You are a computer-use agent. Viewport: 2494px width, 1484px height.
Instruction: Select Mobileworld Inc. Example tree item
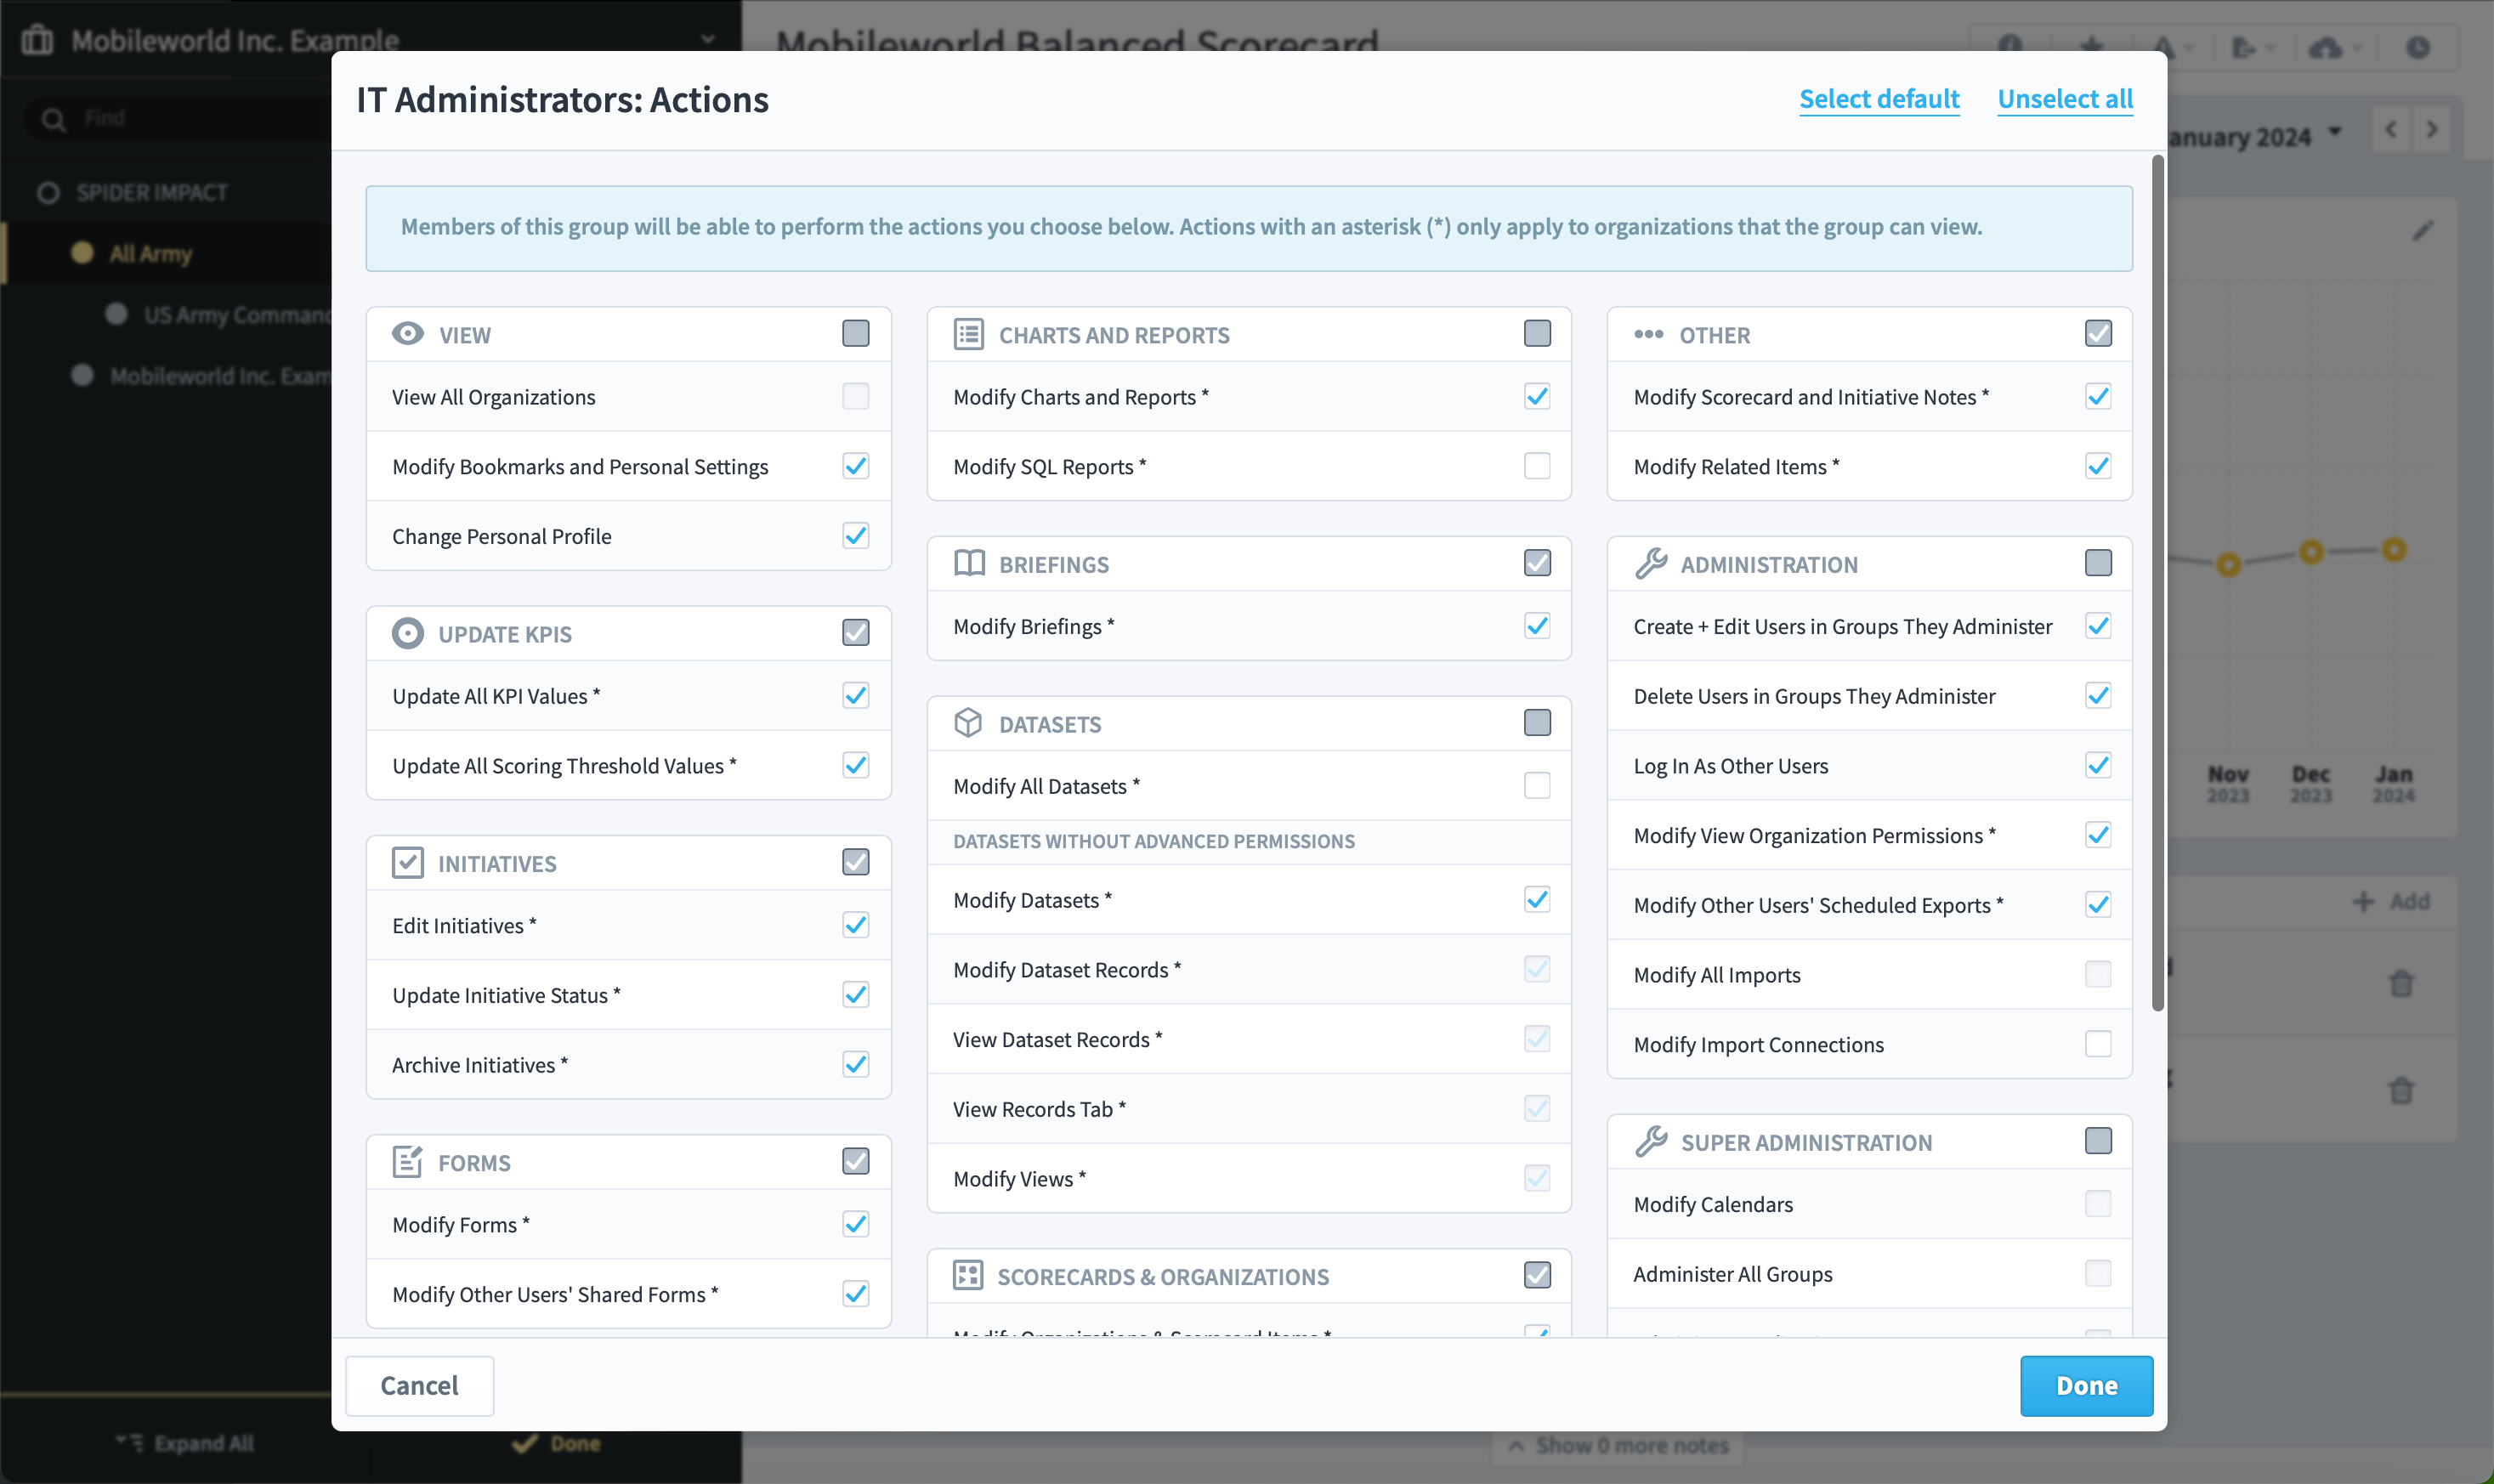[219, 376]
